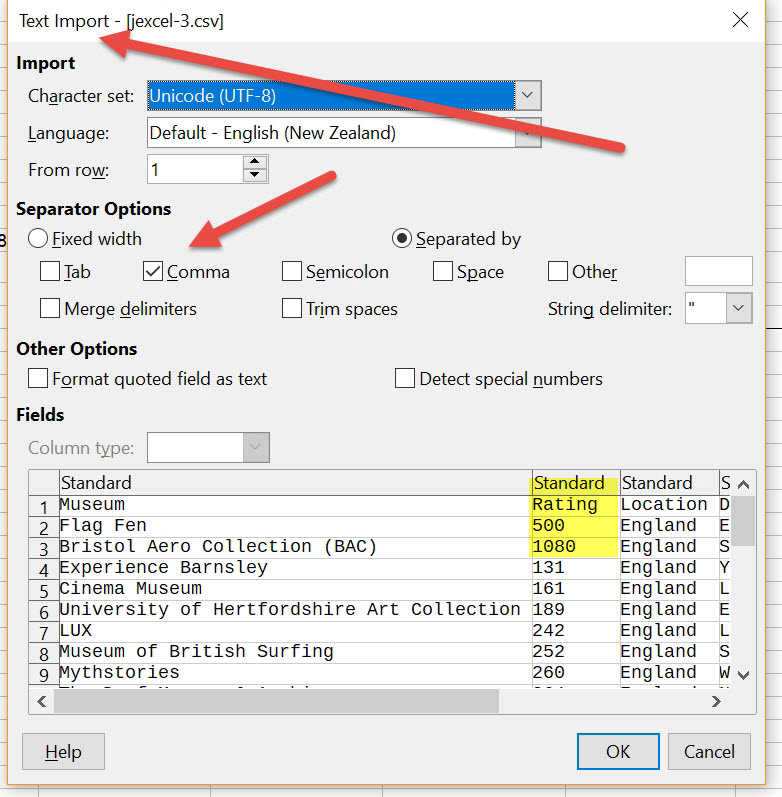Open the Character set dropdown
This screenshot has width=782, height=797.
pos(528,96)
